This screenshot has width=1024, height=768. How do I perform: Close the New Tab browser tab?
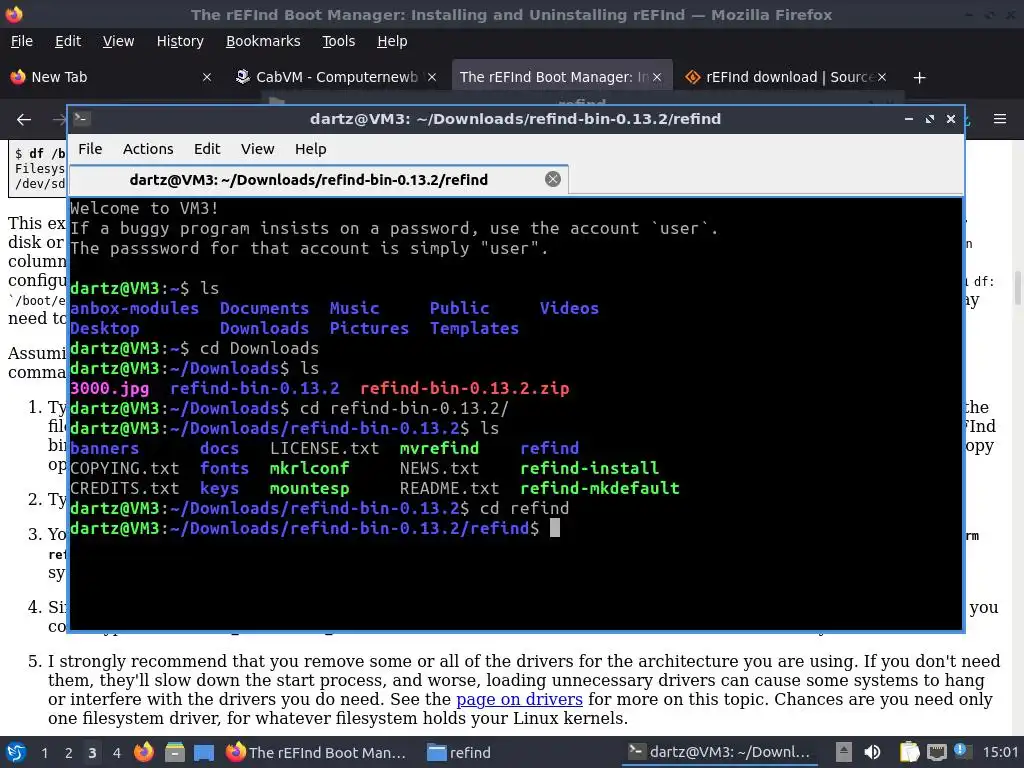206,77
